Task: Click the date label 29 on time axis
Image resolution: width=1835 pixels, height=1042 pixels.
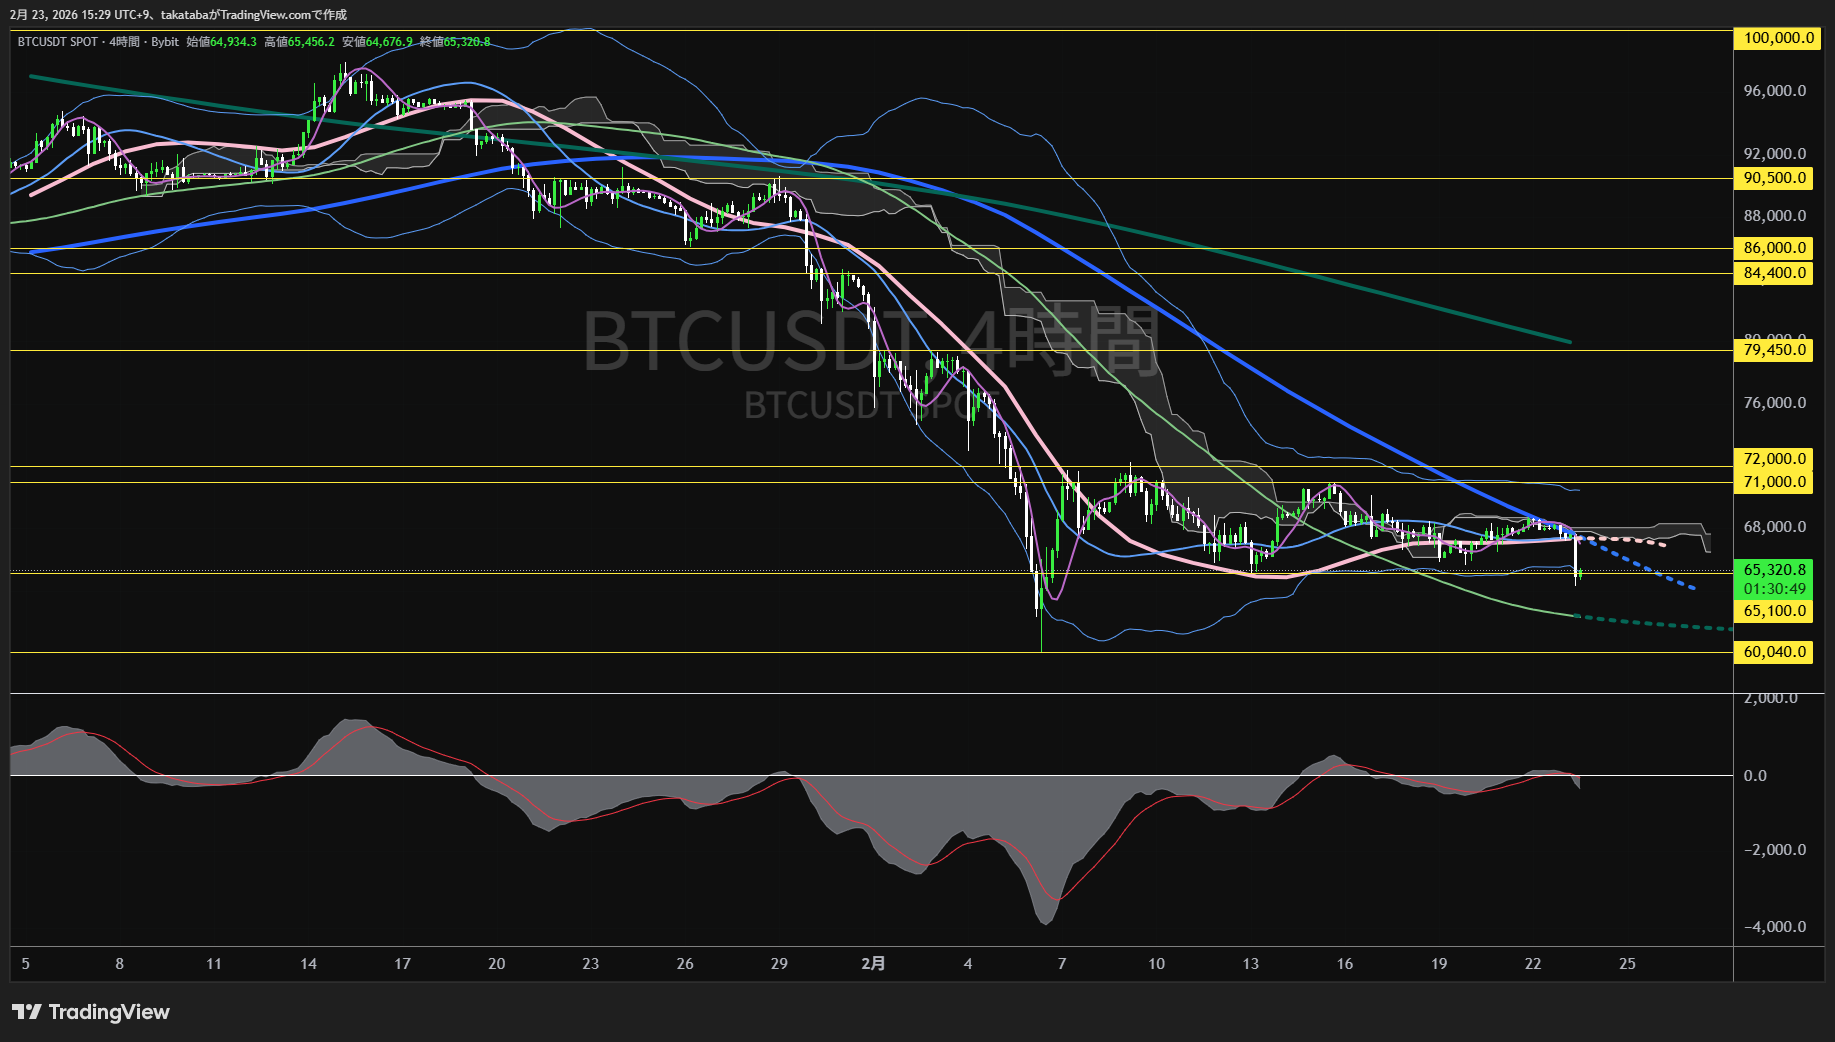Action: click(x=779, y=964)
